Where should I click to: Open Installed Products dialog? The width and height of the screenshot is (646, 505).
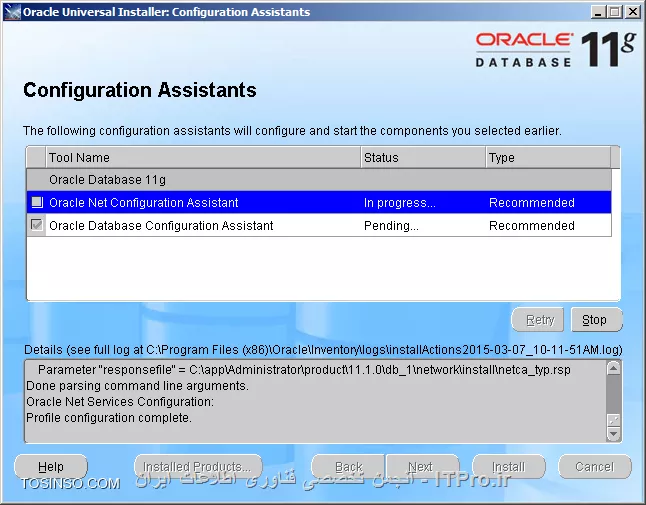[x=198, y=467]
